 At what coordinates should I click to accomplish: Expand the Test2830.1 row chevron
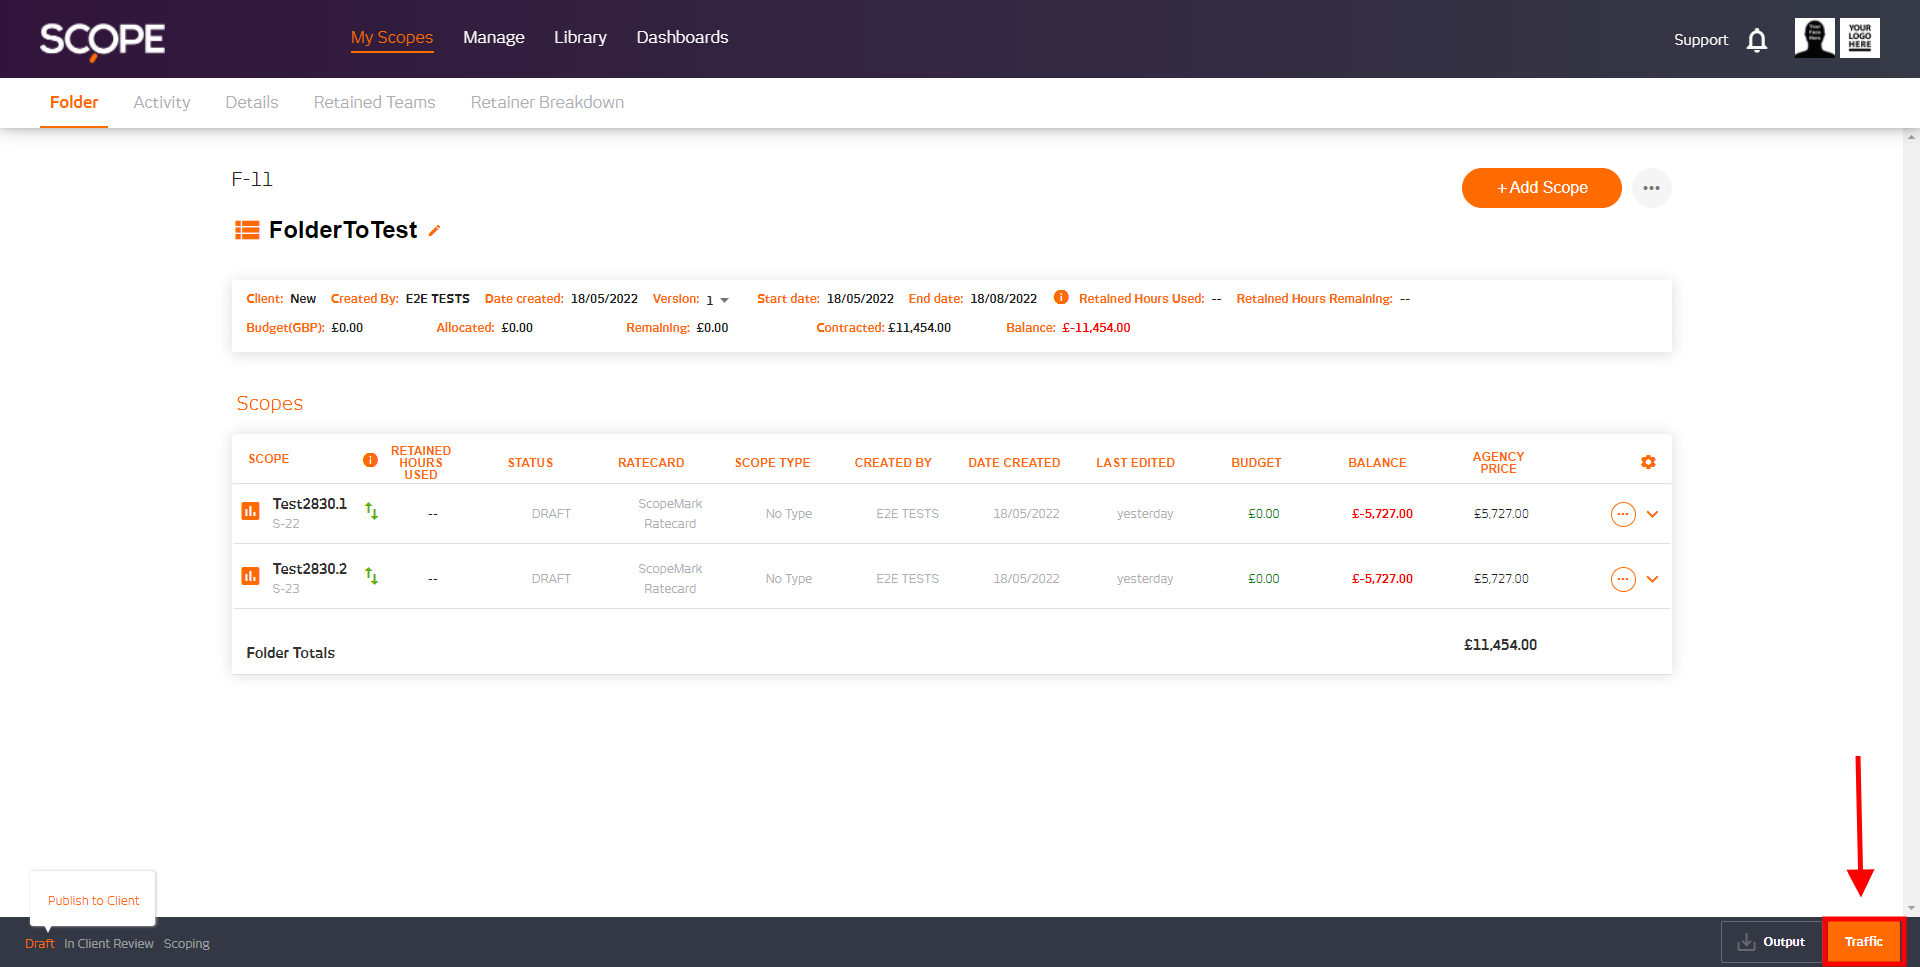coord(1653,514)
